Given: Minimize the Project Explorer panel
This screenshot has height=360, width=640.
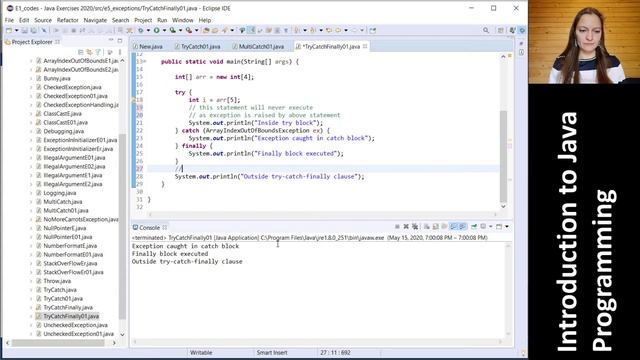Looking at the screenshot, I should [111, 40].
